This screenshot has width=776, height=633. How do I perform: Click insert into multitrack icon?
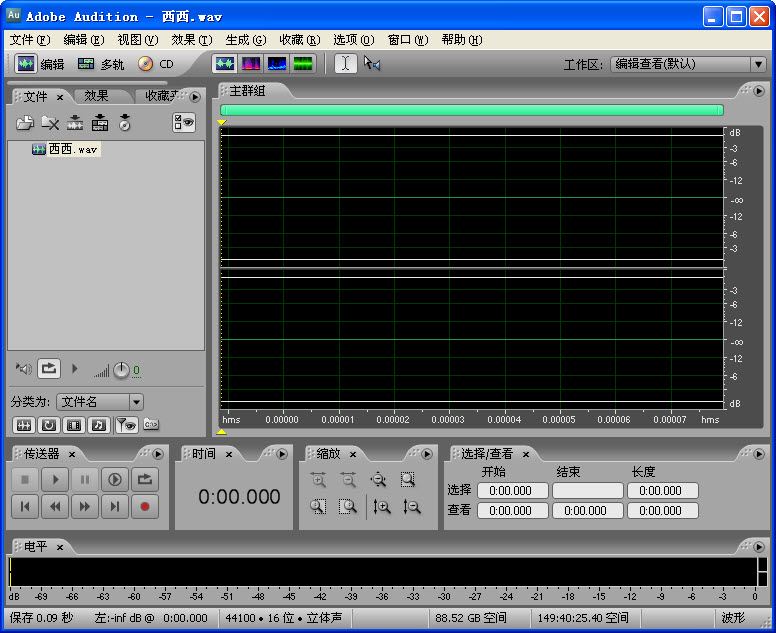click(x=99, y=122)
